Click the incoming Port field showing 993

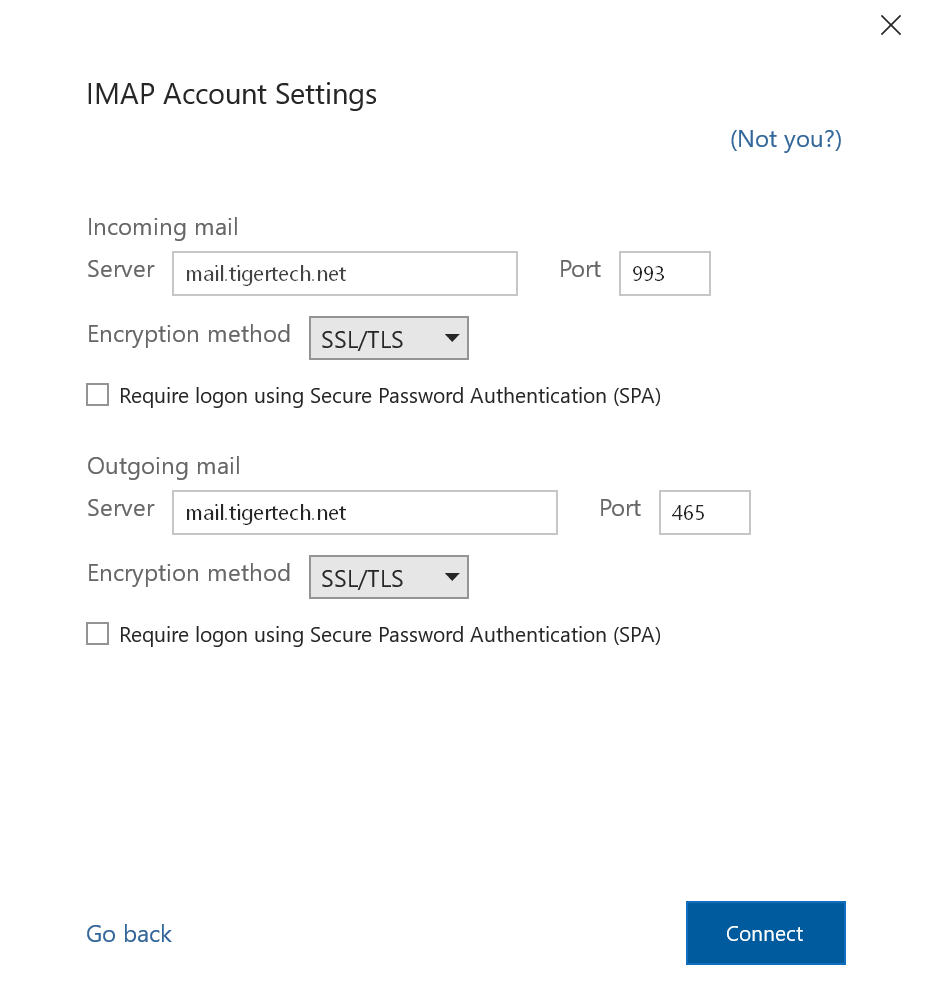664,273
